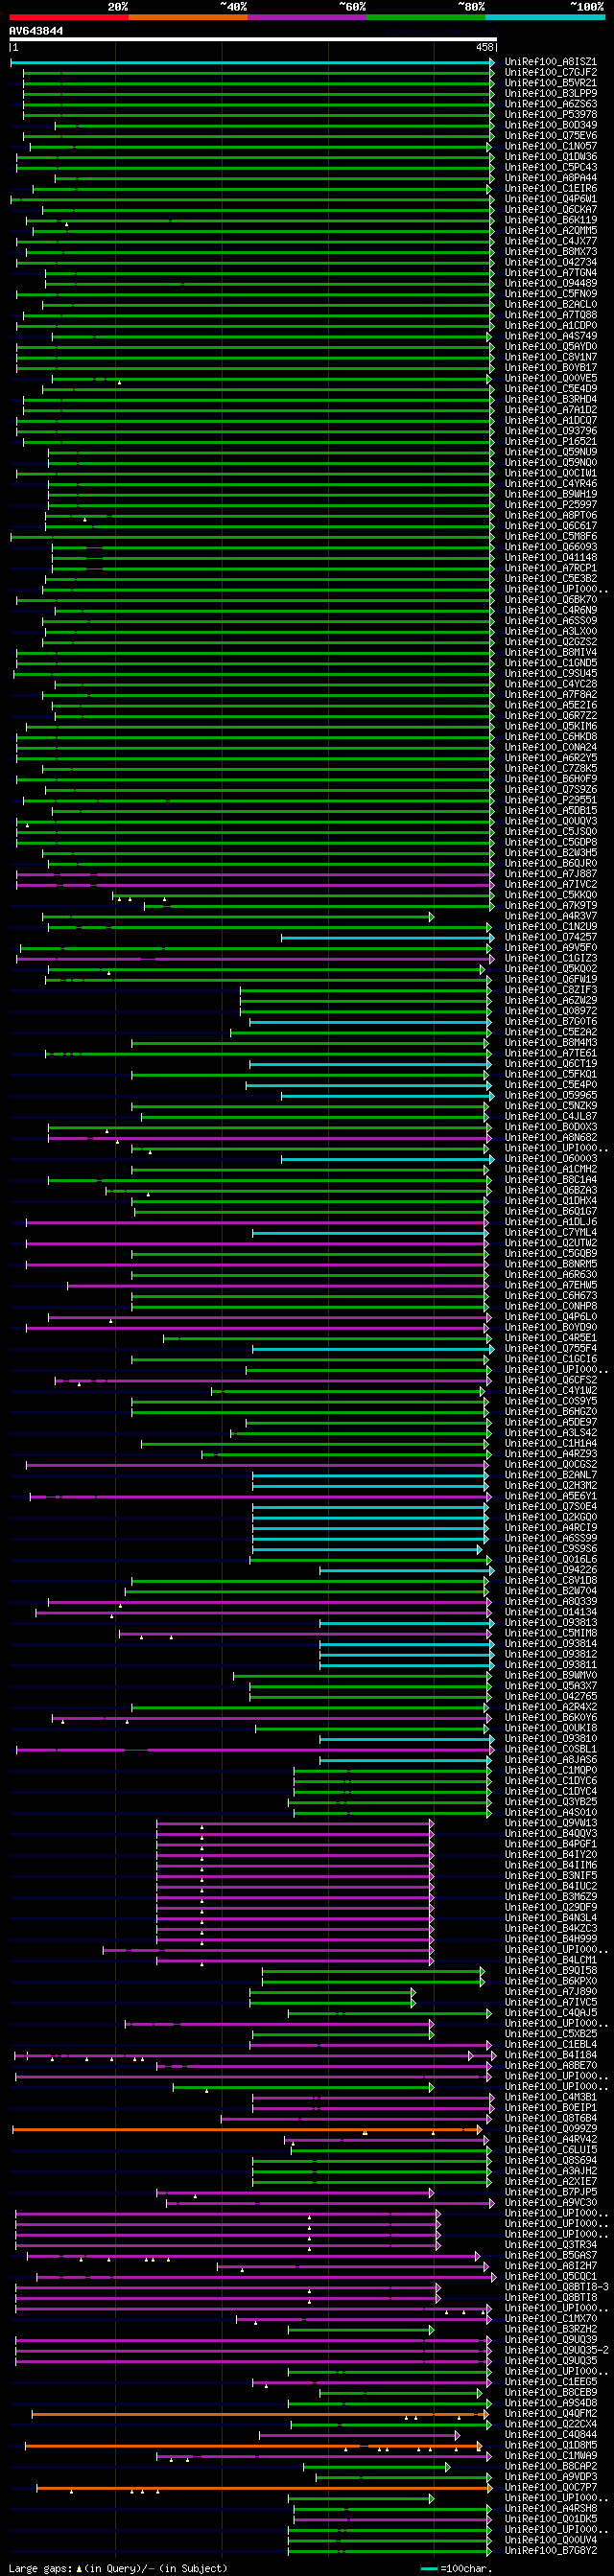
Task: Select the AV643844 query name
Action: 36,31
